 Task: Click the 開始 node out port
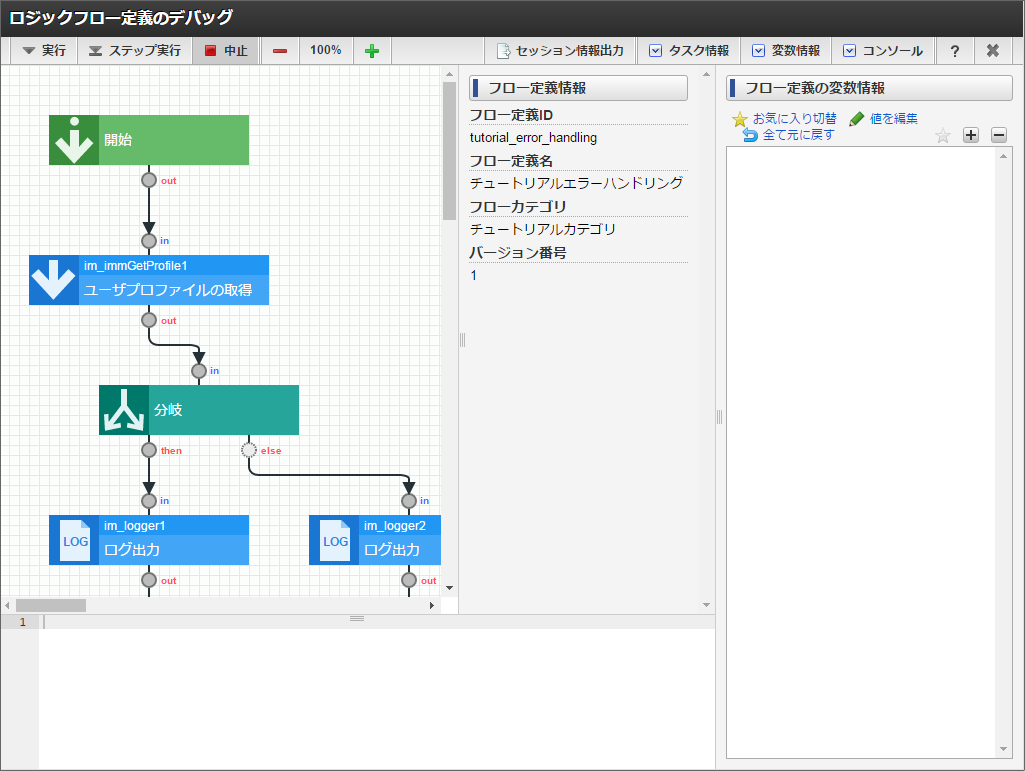coord(149,180)
